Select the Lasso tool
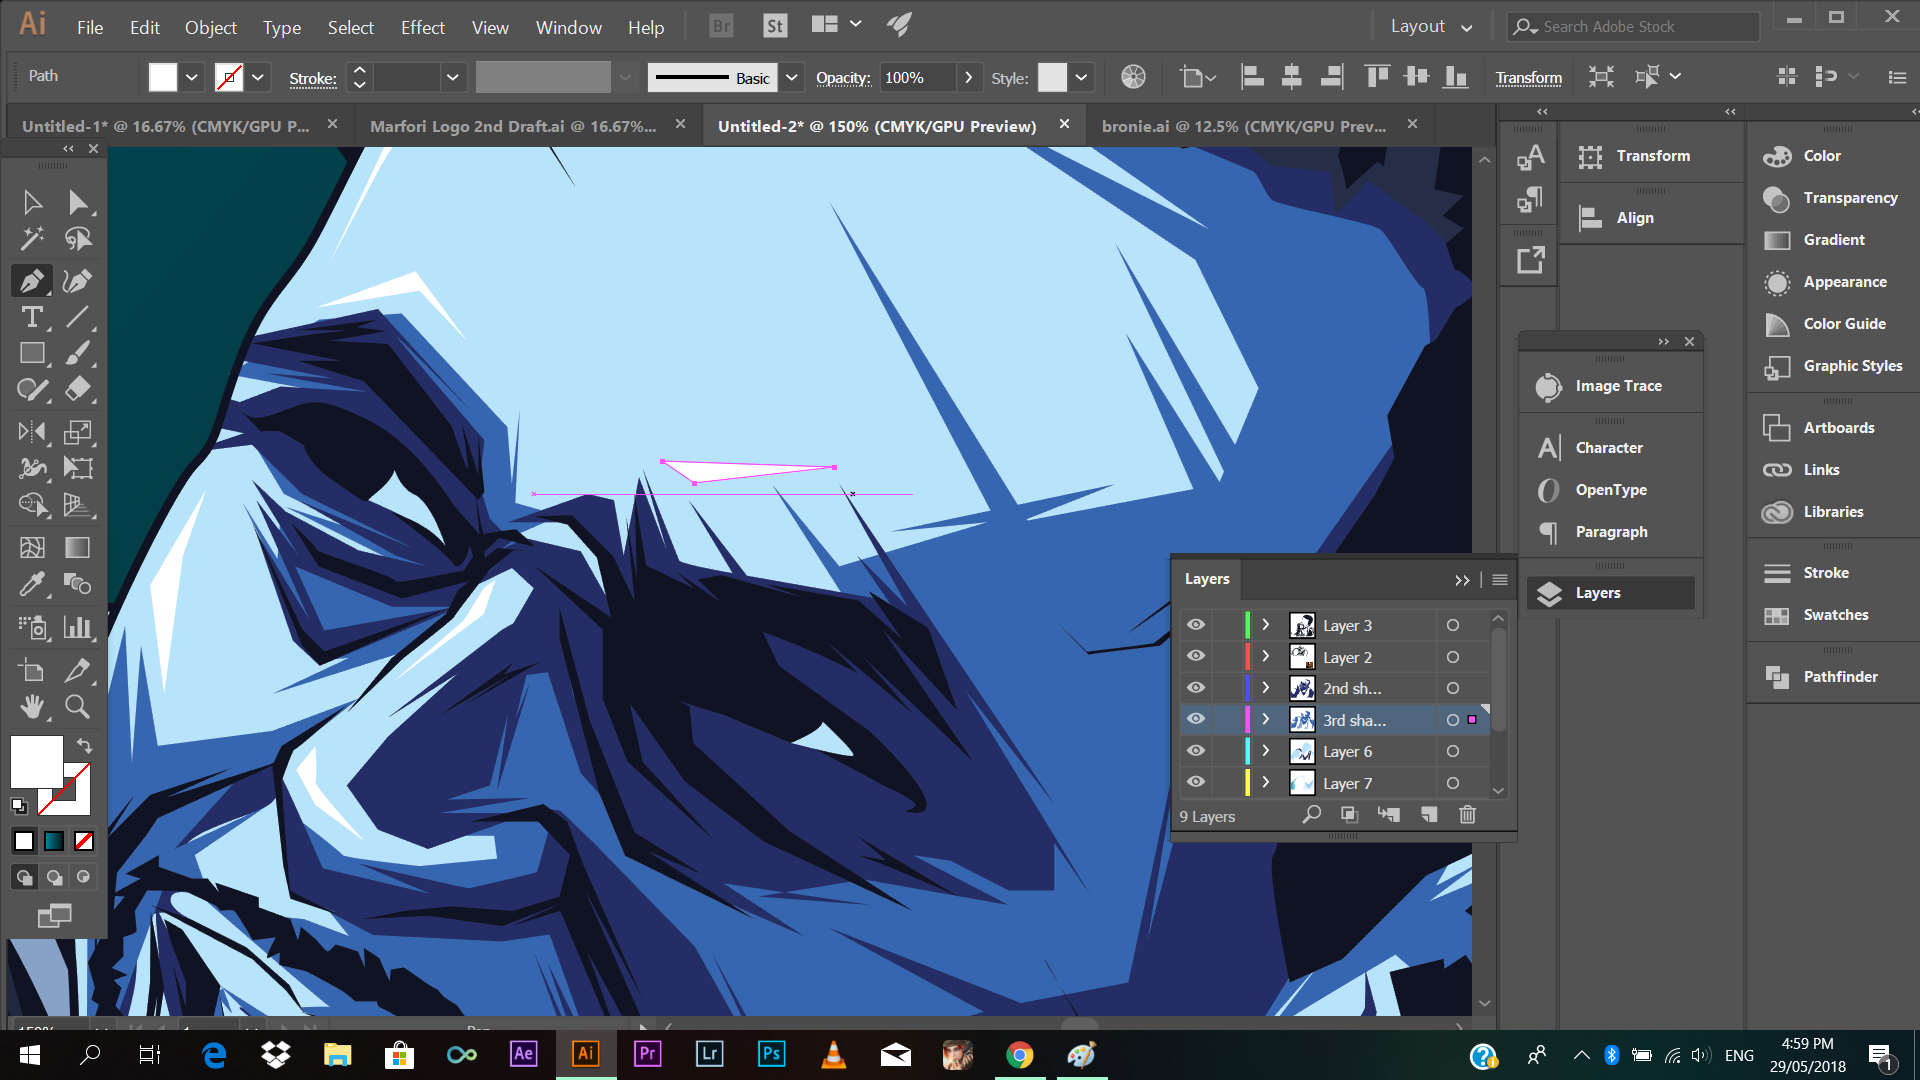This screenshot has width=1920, height=1080. click(x=78, y=239)
